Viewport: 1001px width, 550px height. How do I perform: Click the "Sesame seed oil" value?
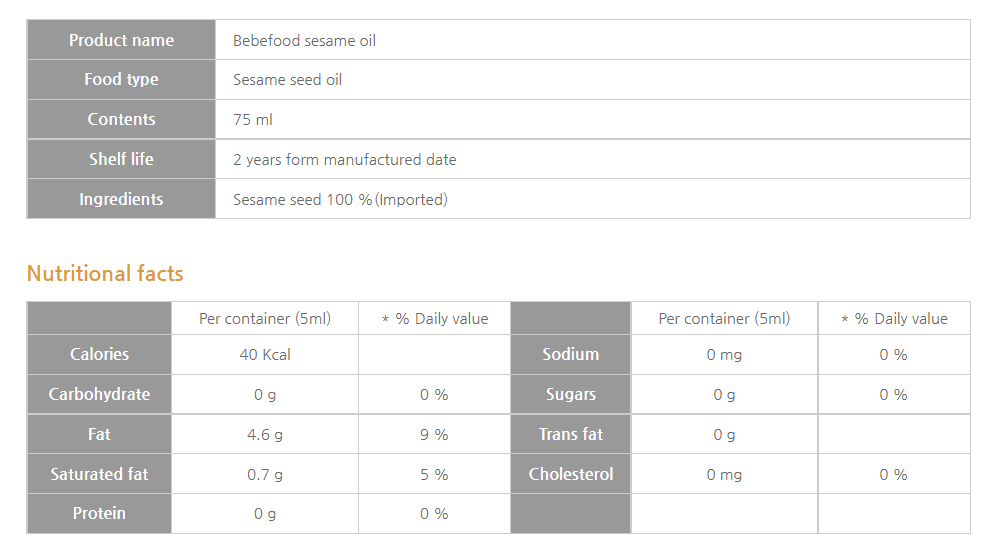(x=287, y=80)
